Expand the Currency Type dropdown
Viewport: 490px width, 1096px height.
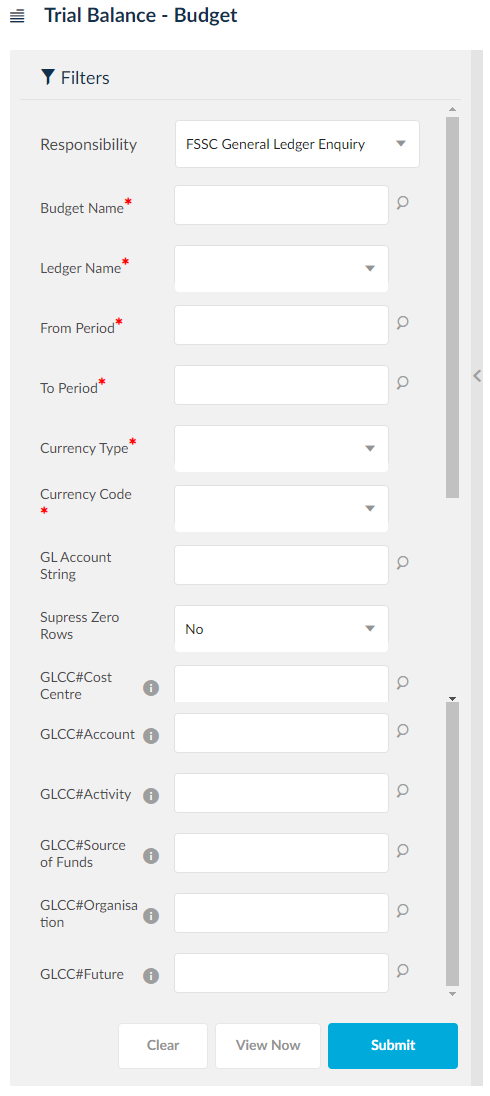coord(281,449)
